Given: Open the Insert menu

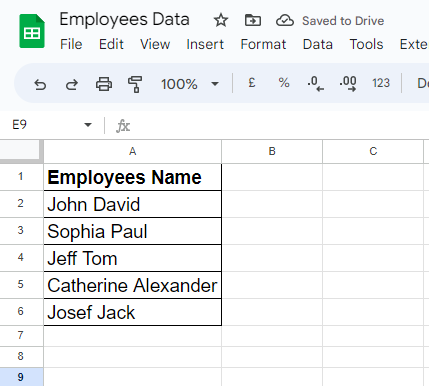Looking at the screenshot, I should tap(205, 44).
